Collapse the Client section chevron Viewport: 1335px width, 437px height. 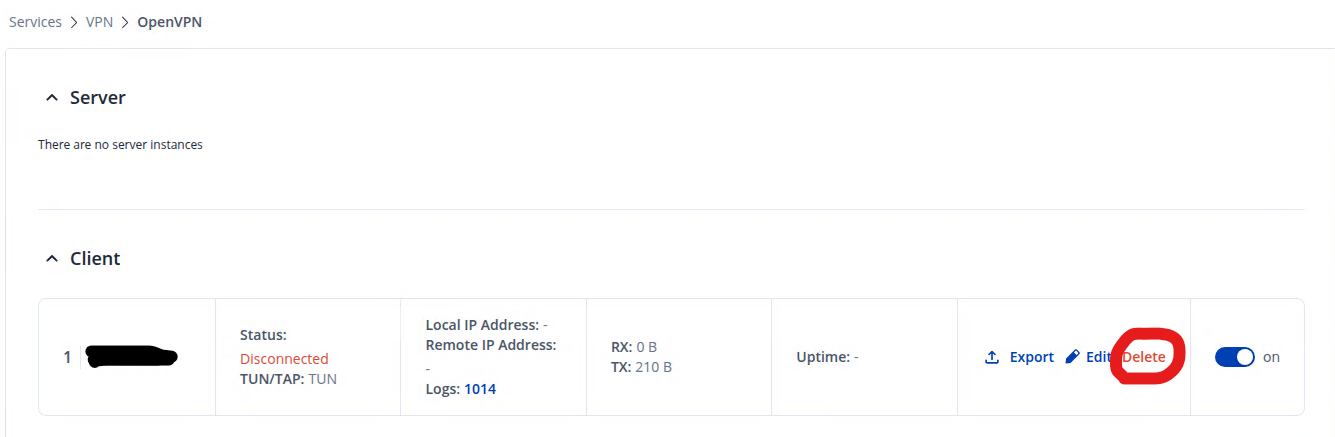click(51, 259)
